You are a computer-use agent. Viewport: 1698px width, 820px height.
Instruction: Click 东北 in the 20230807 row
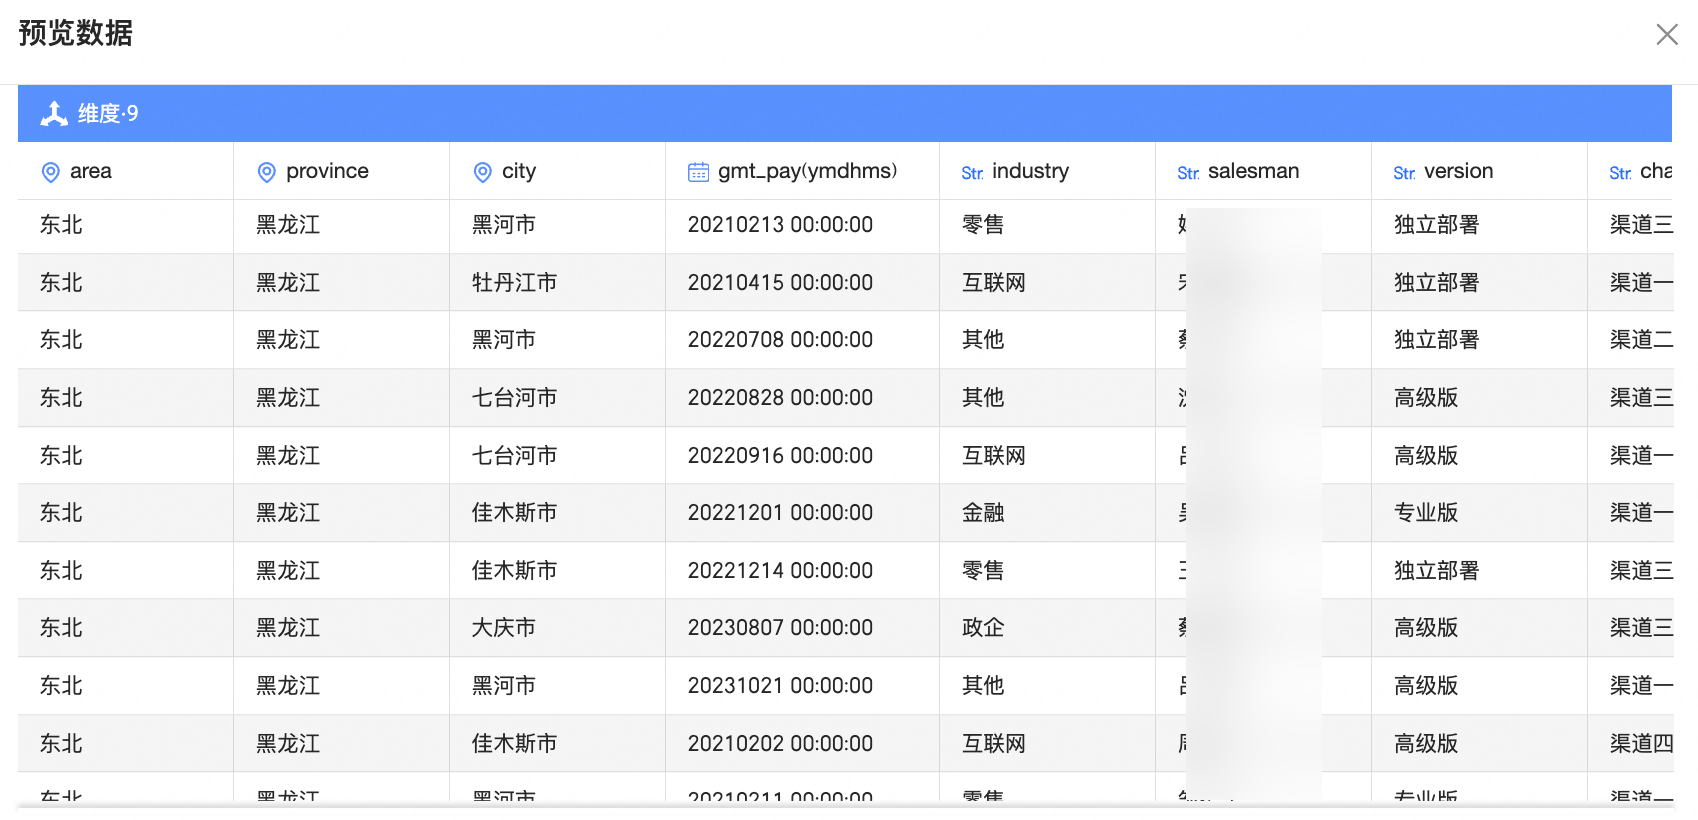click(61, 628)
